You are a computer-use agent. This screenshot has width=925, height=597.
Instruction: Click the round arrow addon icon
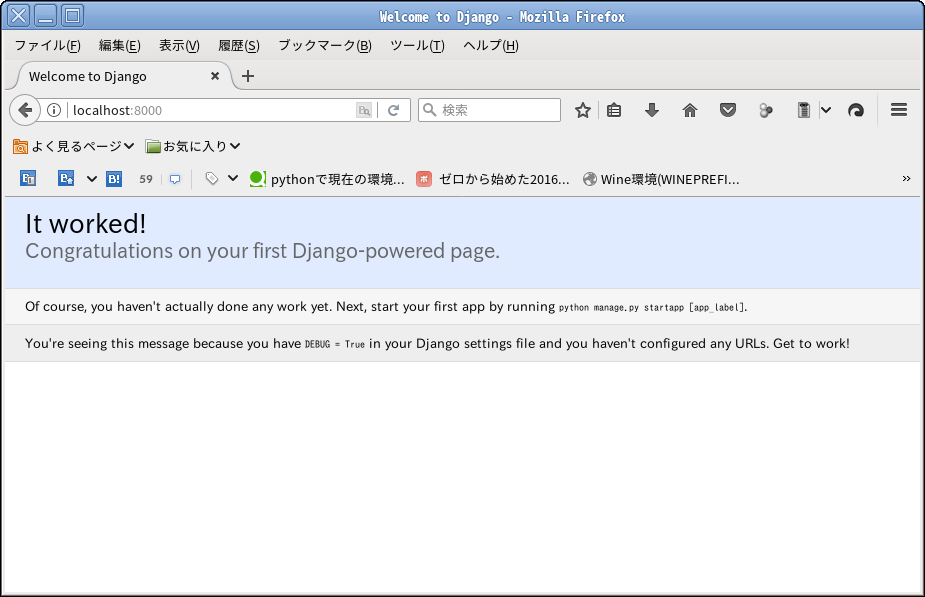coord(855,110)
